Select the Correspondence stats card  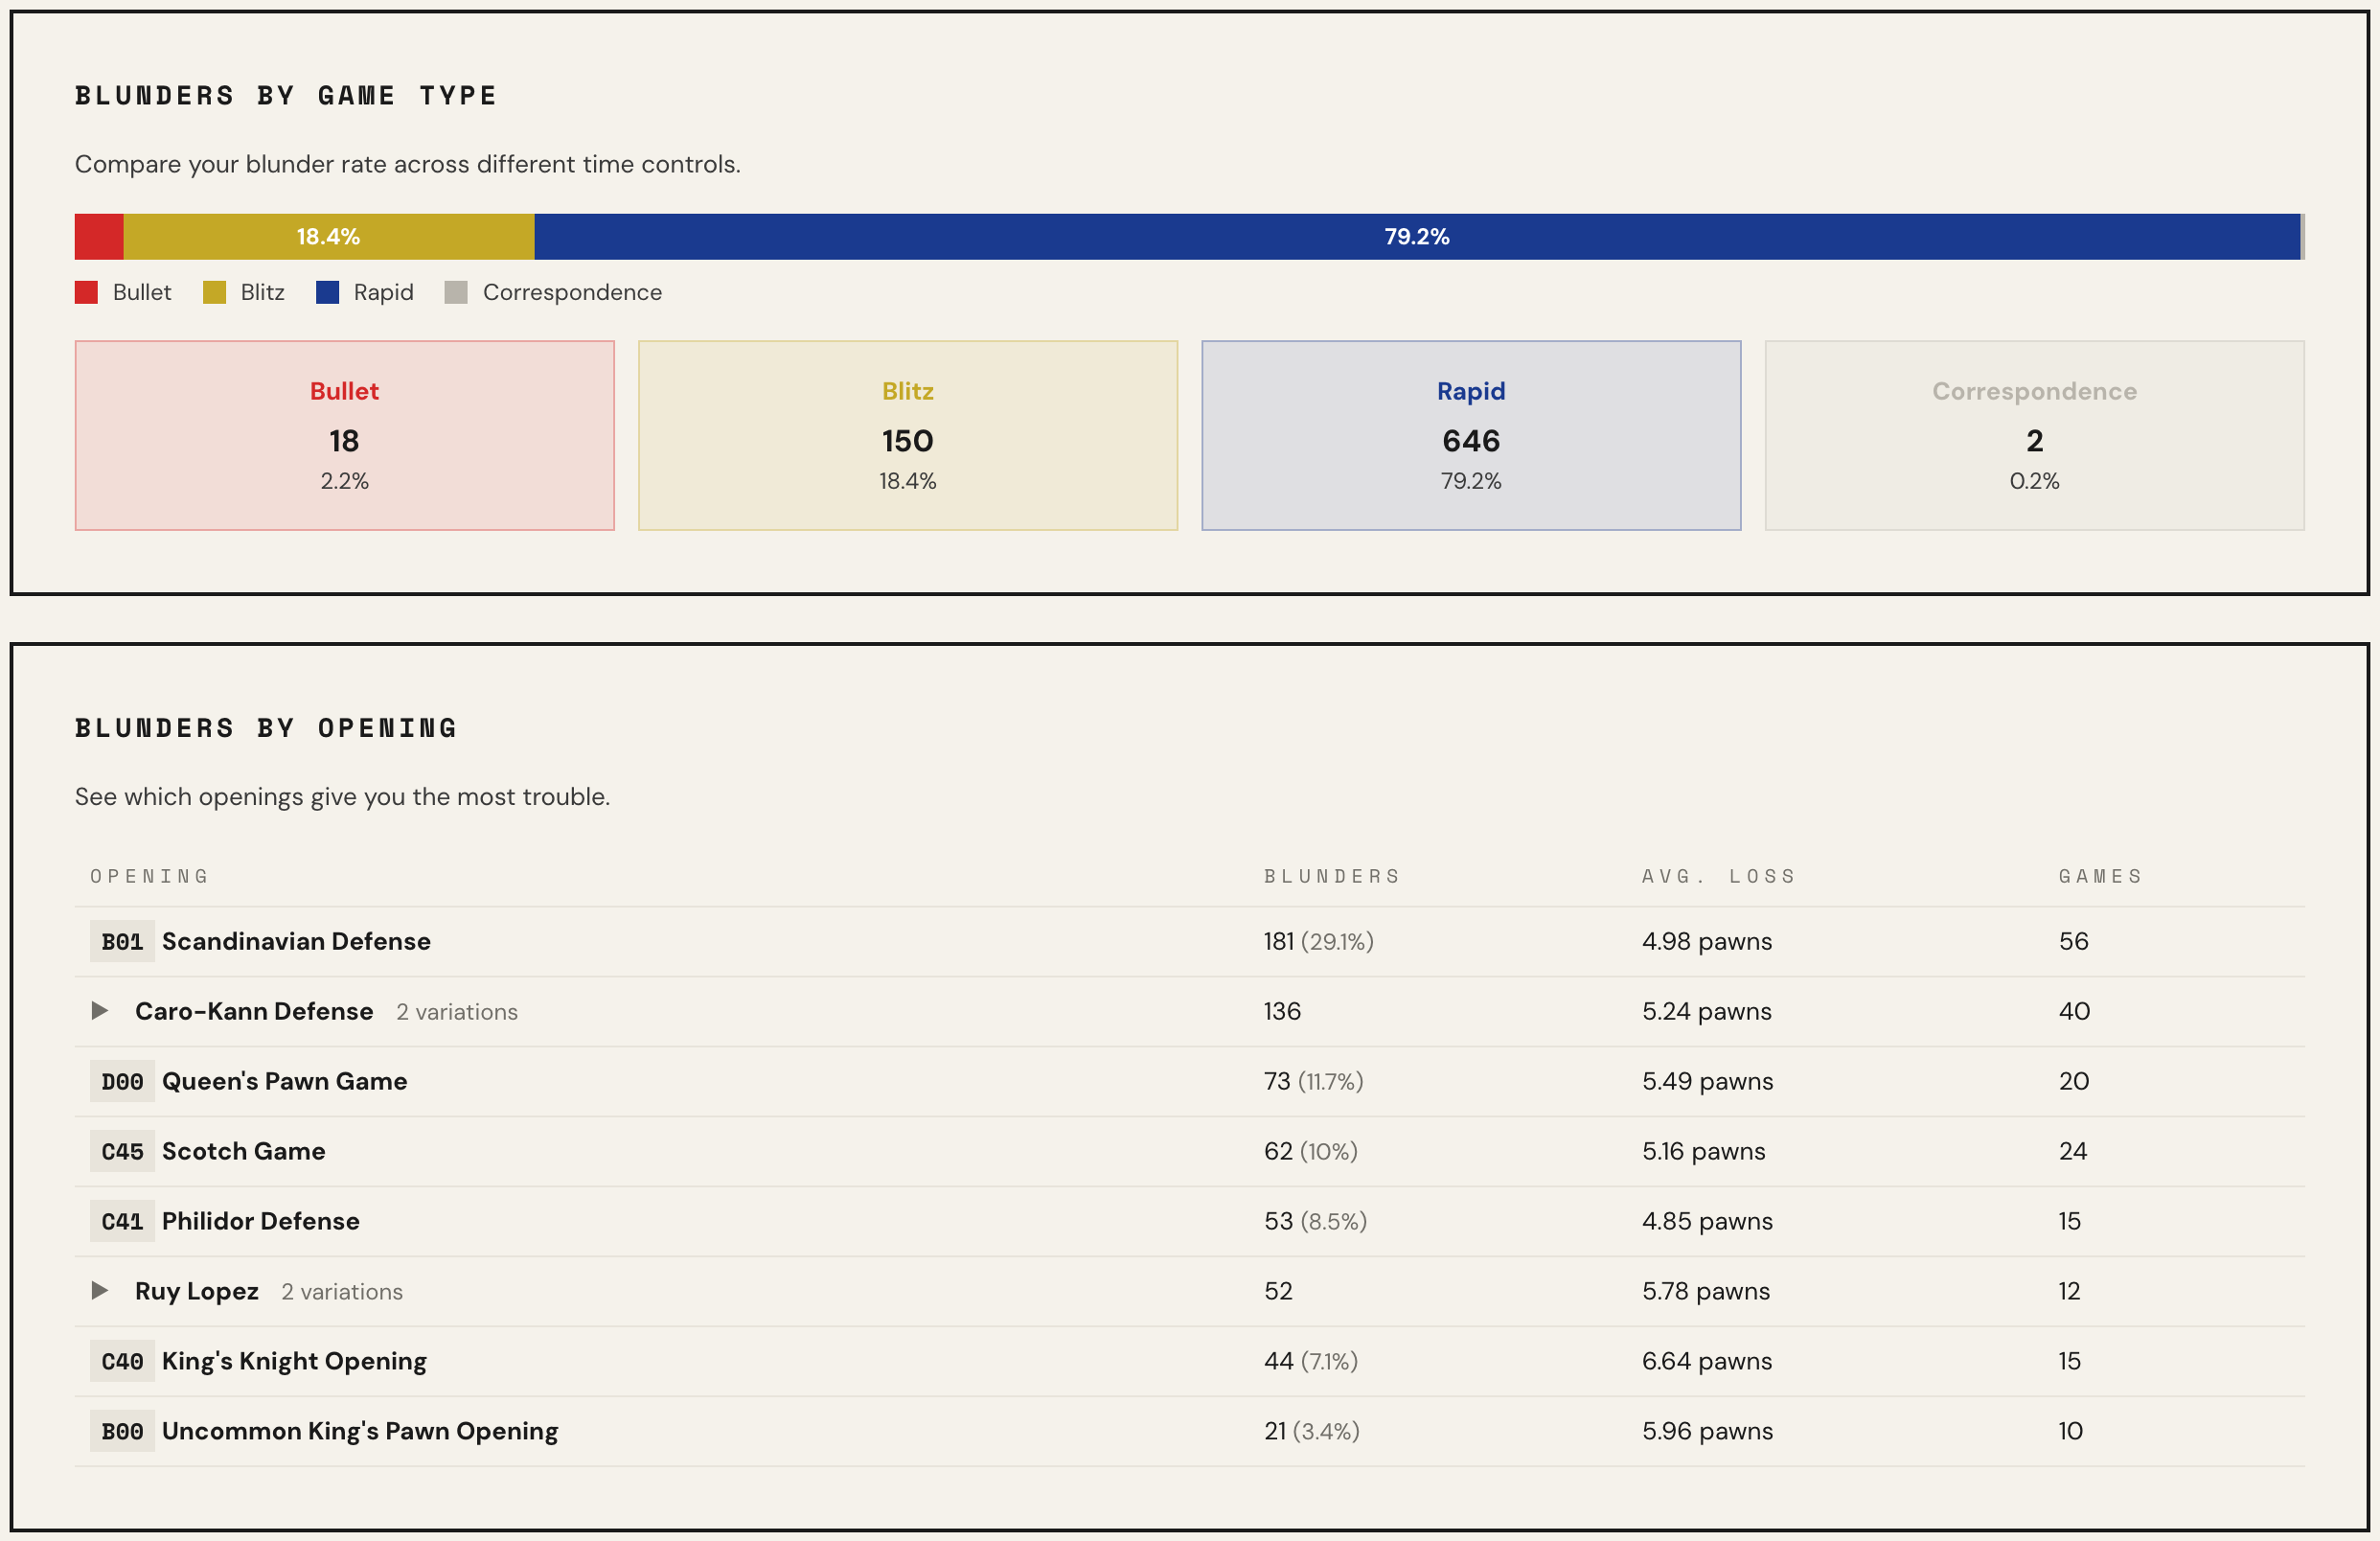[x=2033, y=435]
